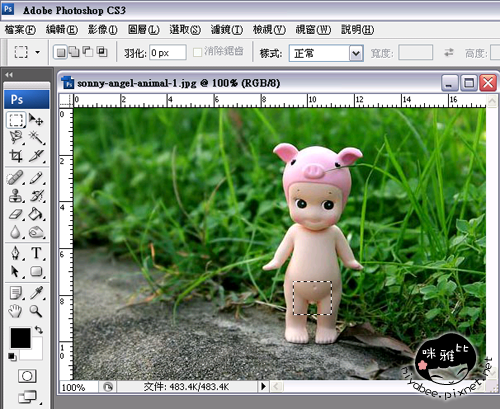
Task: Choose the Lasso tool
Action: pos(16,137)
